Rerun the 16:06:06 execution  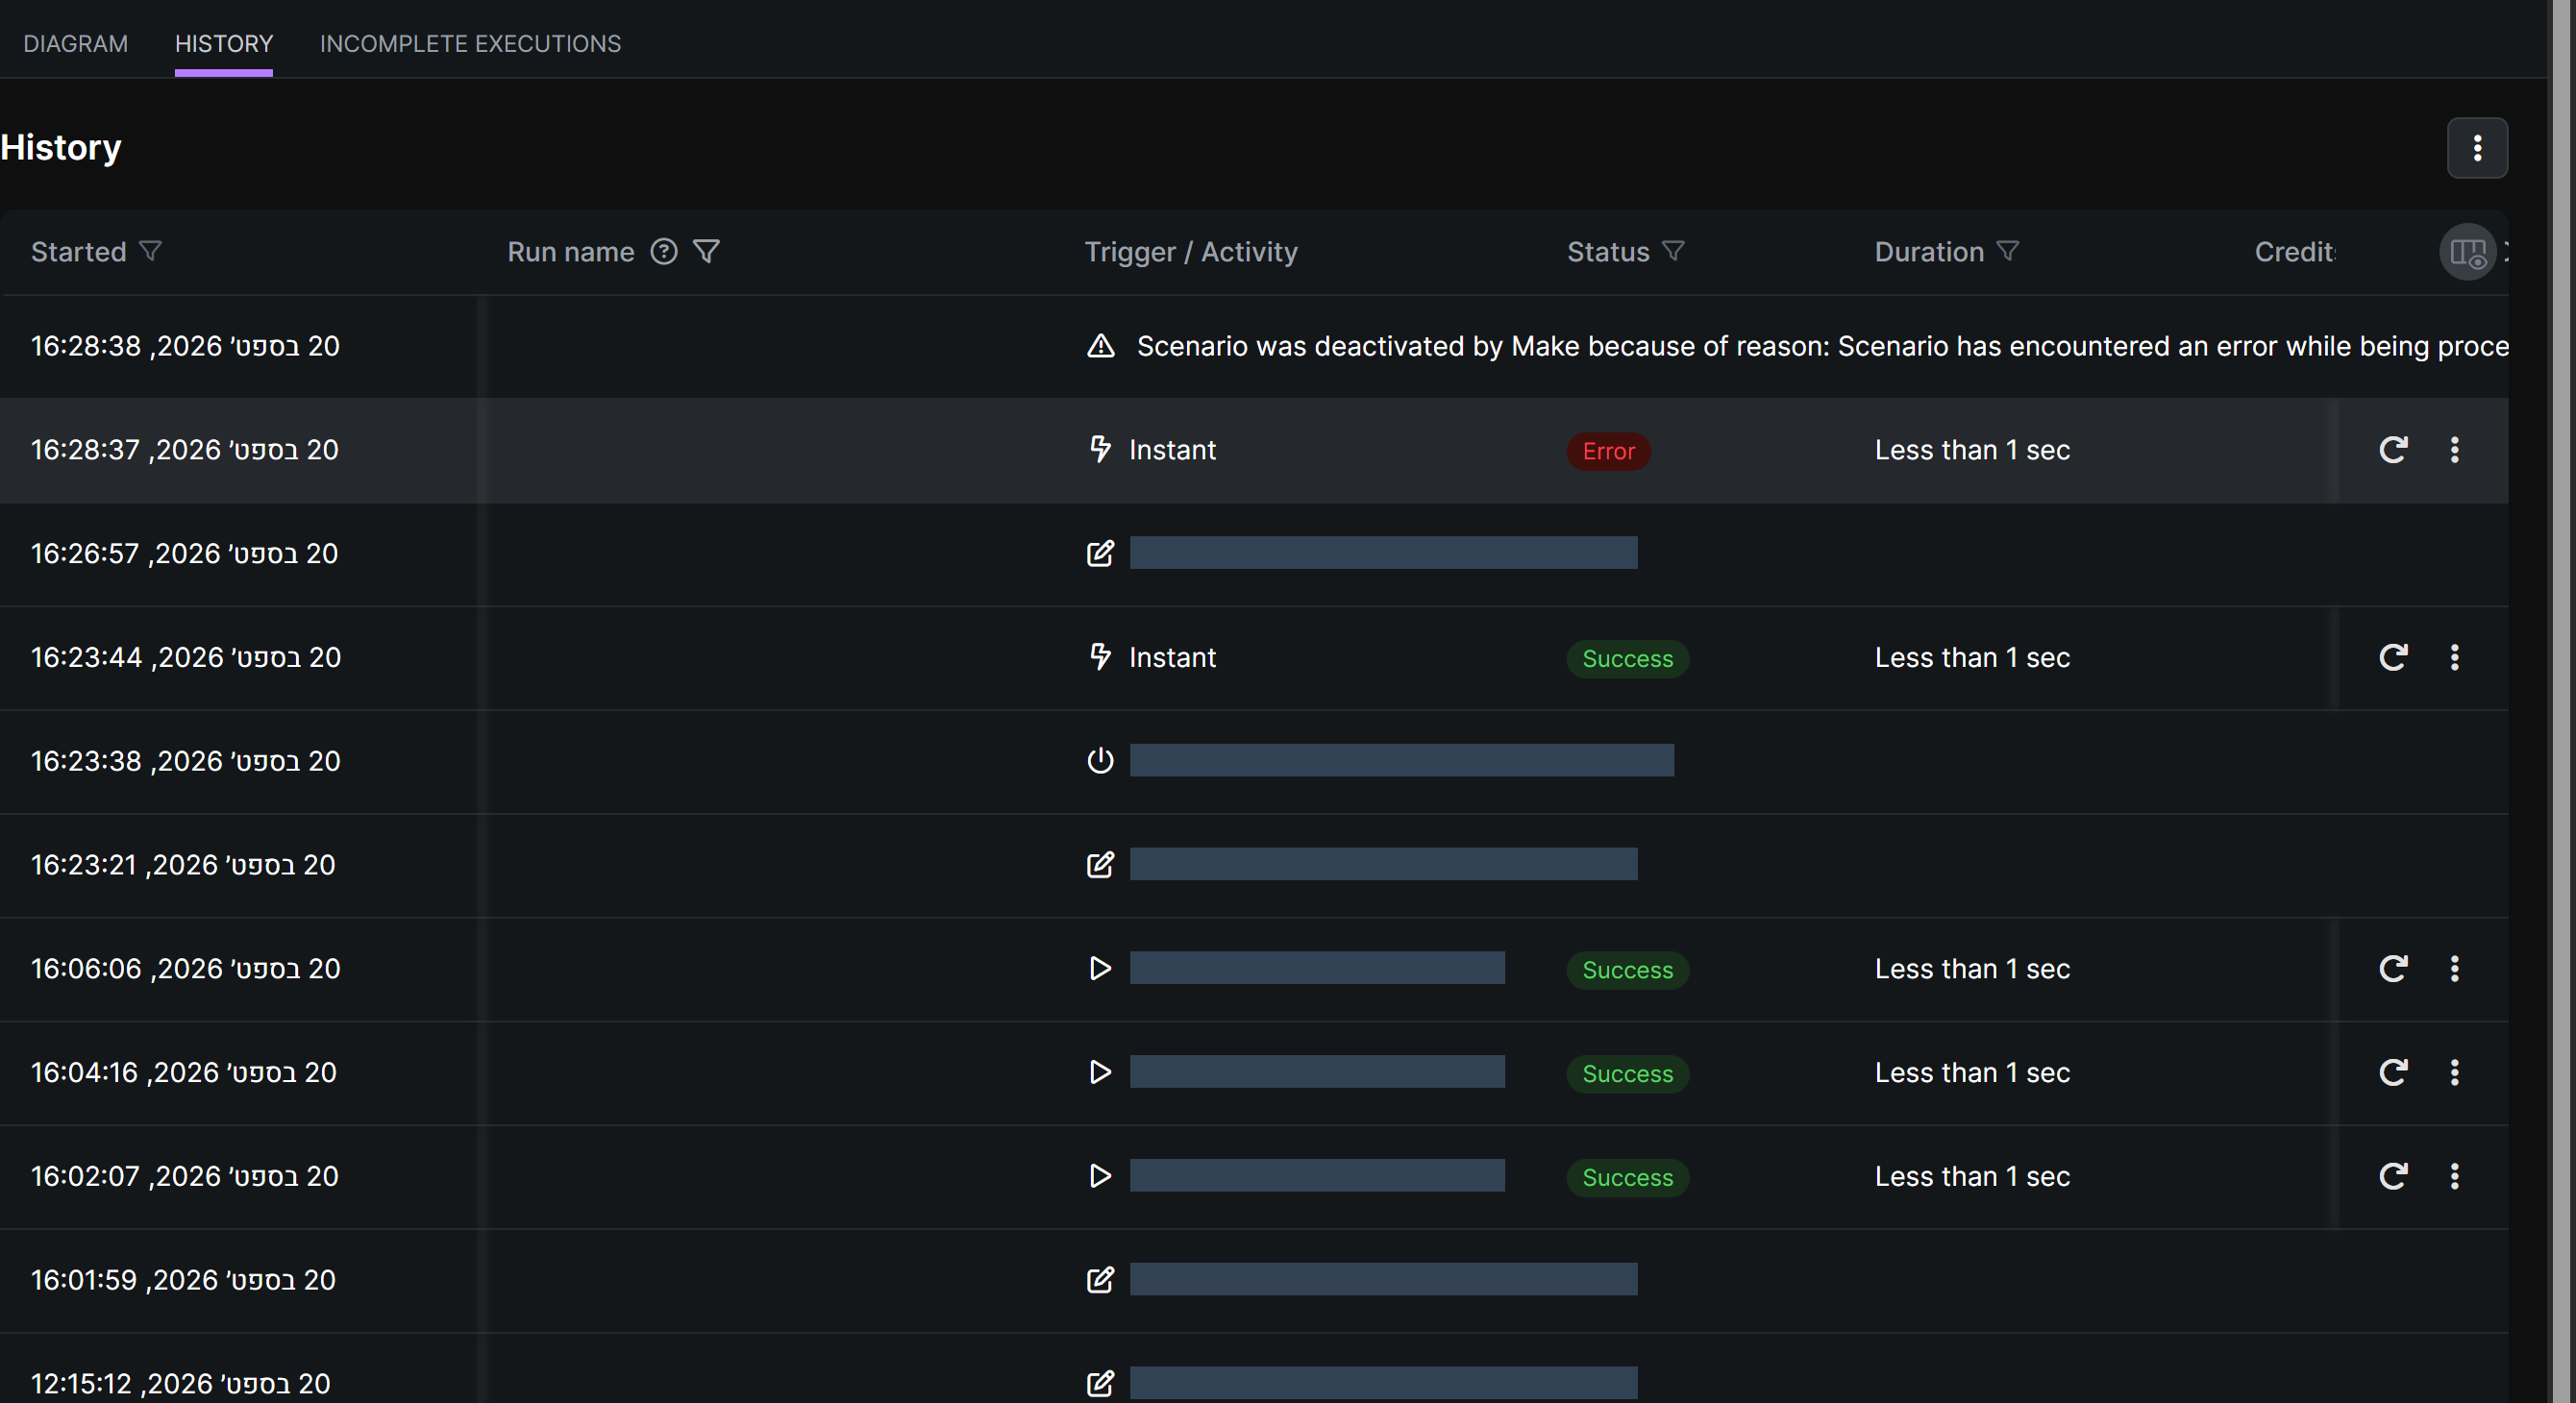2393,968
